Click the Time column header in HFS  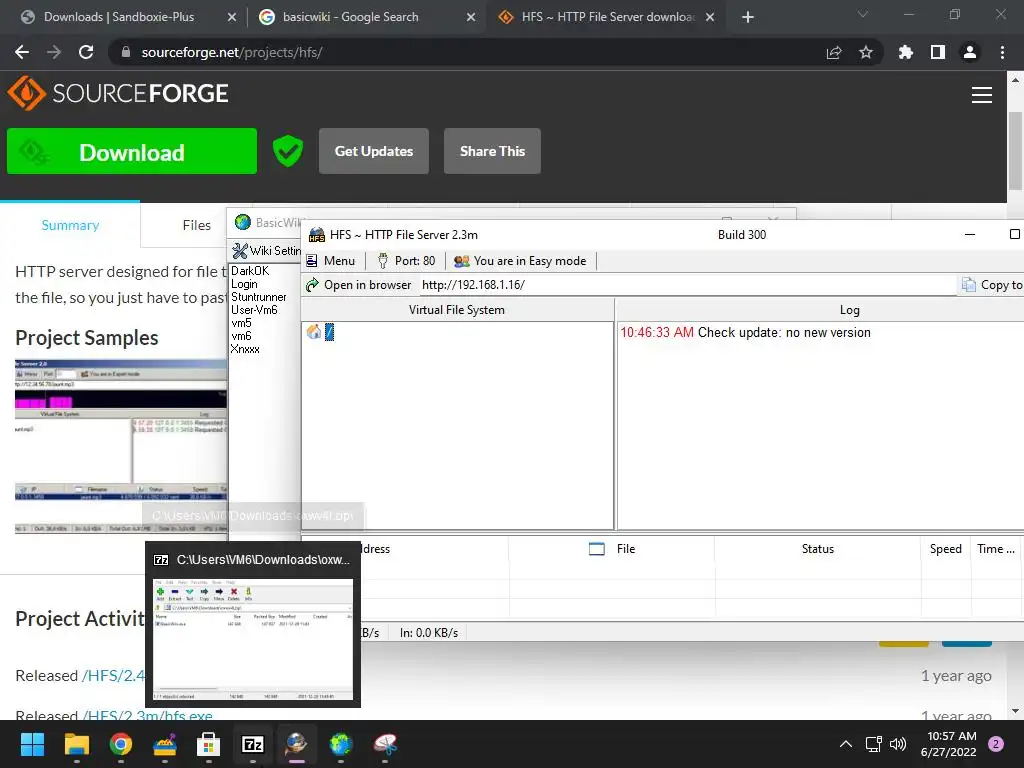997,549
